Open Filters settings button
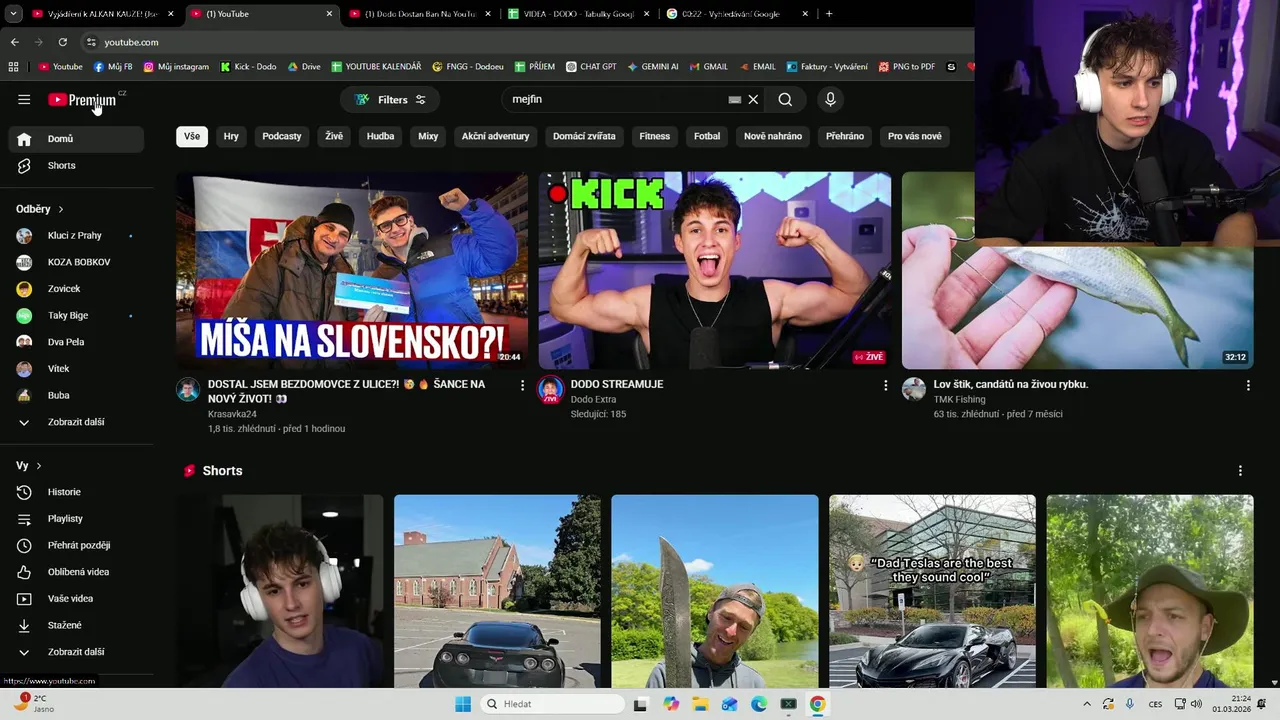Image resolution: width=1280 pixels, height=720 pixels. click(390, 100)
